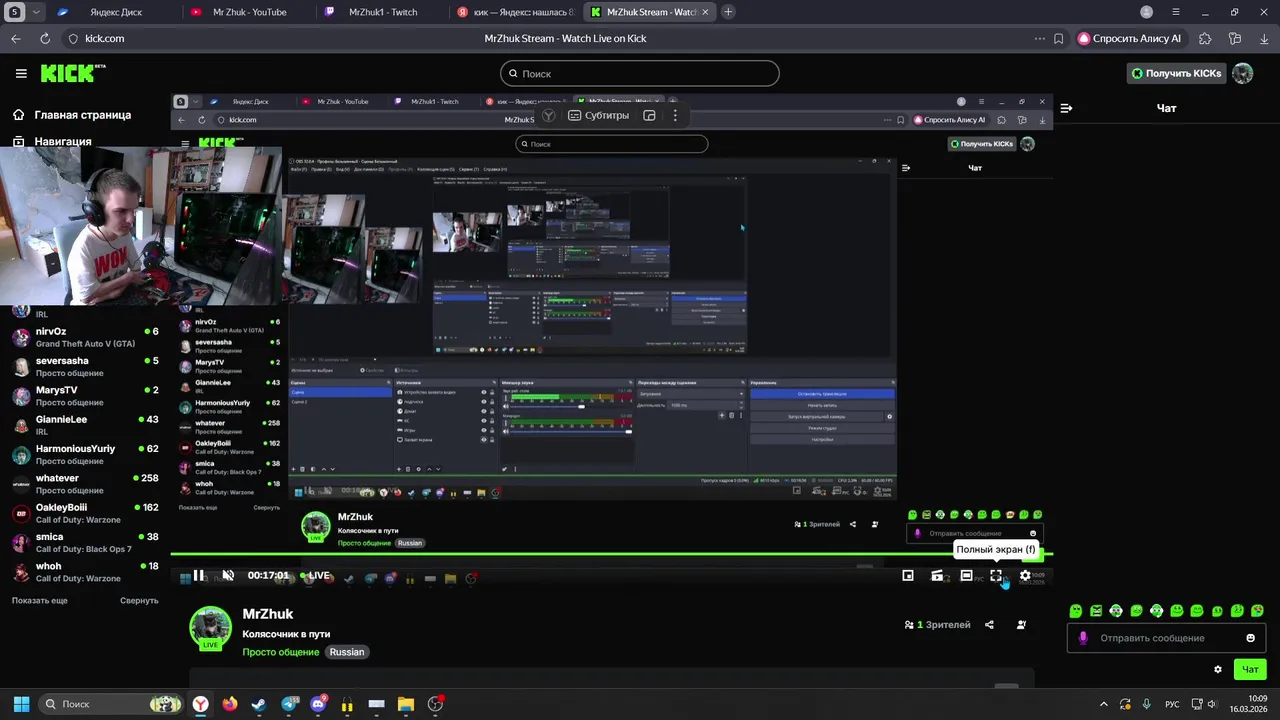Unmute the stream audio

[228, 575]
